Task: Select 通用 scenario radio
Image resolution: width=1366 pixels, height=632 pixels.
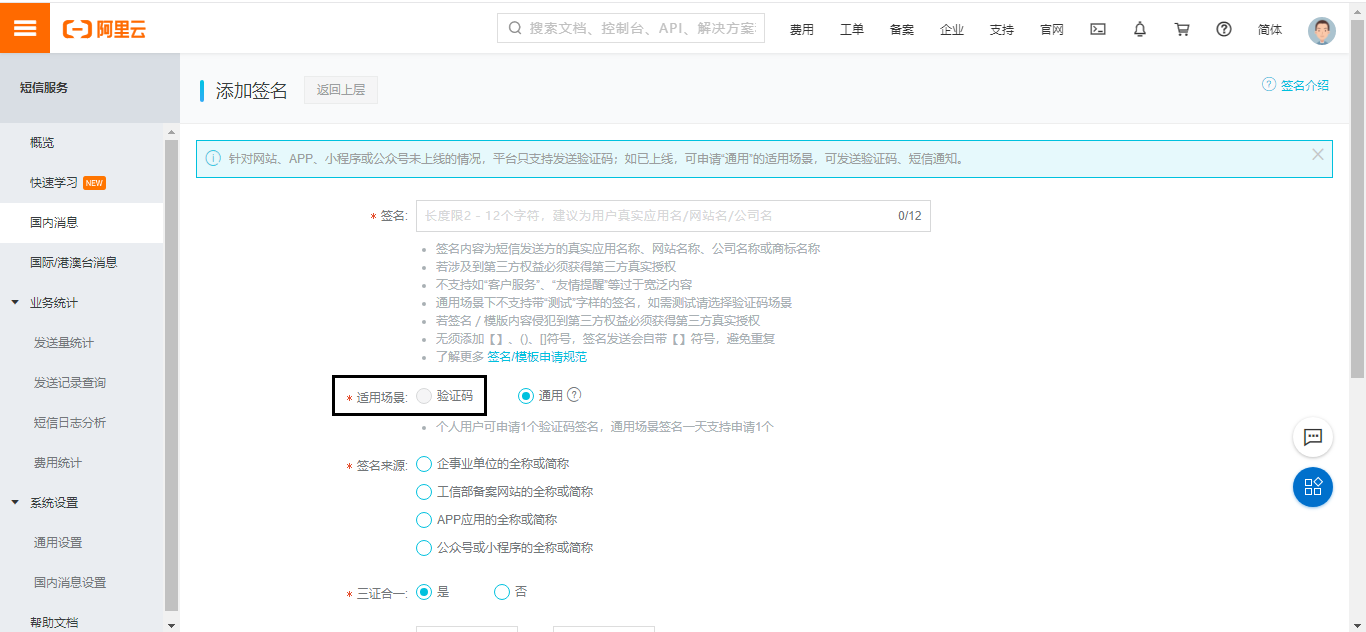Action: click(526, 396)
